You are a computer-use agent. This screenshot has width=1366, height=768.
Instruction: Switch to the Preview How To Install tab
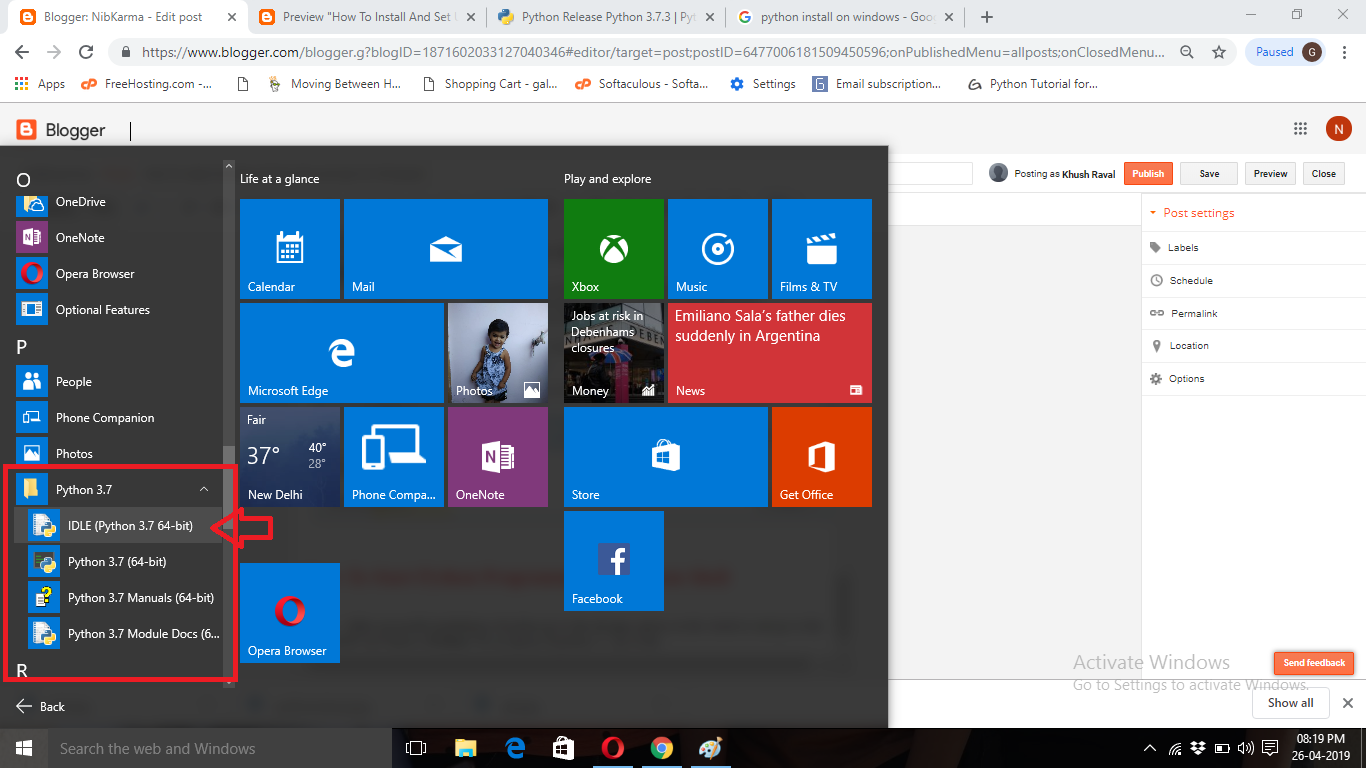coord(365,17)
